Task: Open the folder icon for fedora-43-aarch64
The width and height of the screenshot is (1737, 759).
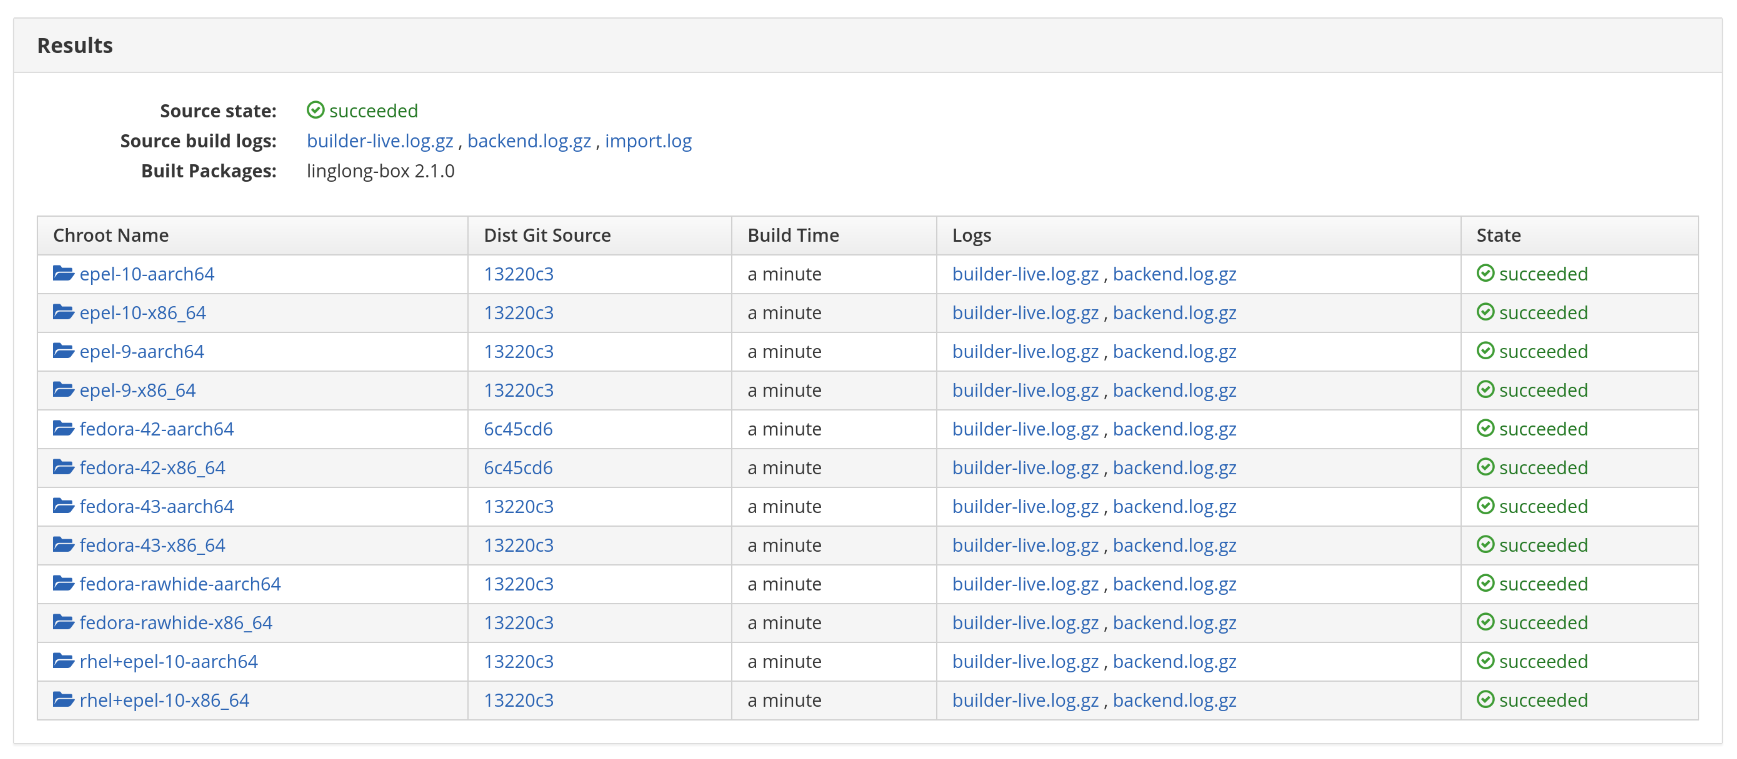Action: click(x=63, y=506)
